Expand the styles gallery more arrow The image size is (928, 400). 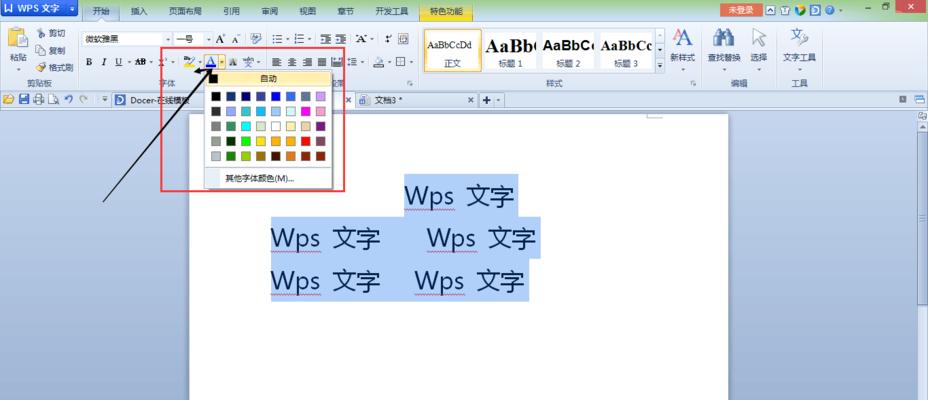(660, 67)
